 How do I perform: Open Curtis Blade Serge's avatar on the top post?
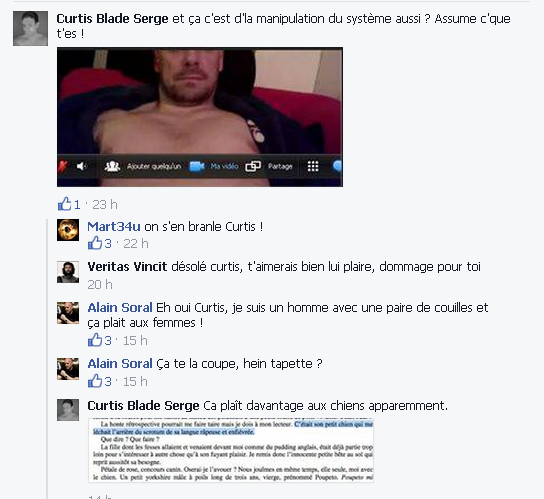point(31,28)
